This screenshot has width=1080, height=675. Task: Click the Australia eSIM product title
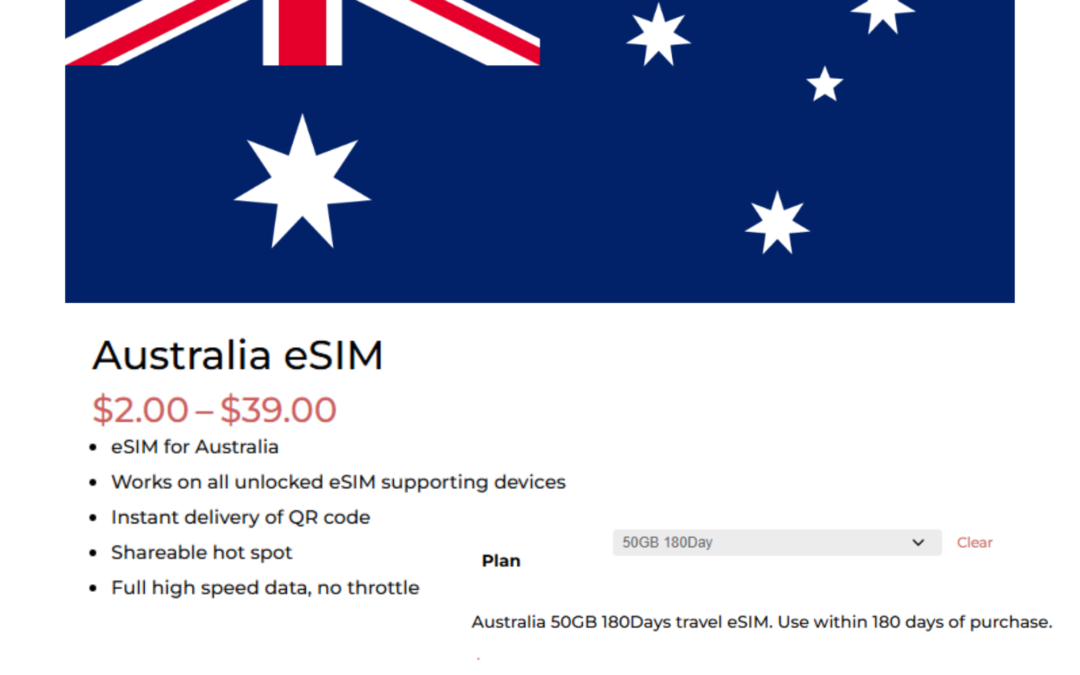(238, 355)
